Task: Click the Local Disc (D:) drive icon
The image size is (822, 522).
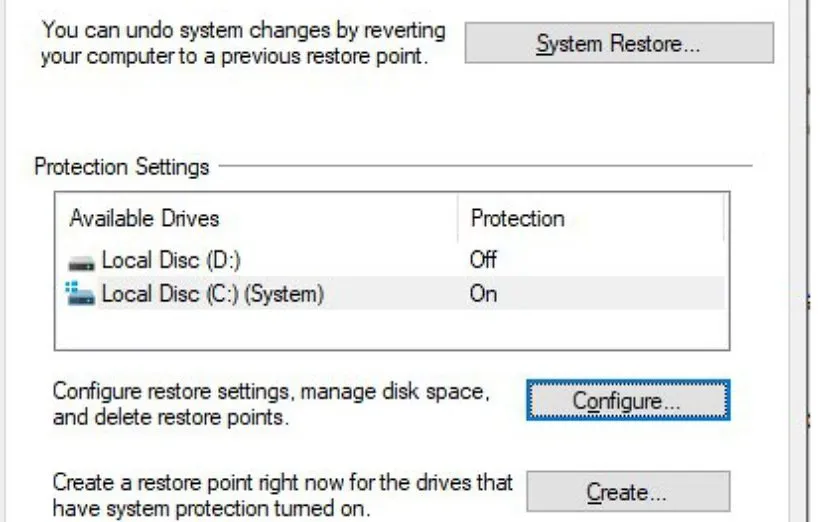Action: tap(82, 262)
